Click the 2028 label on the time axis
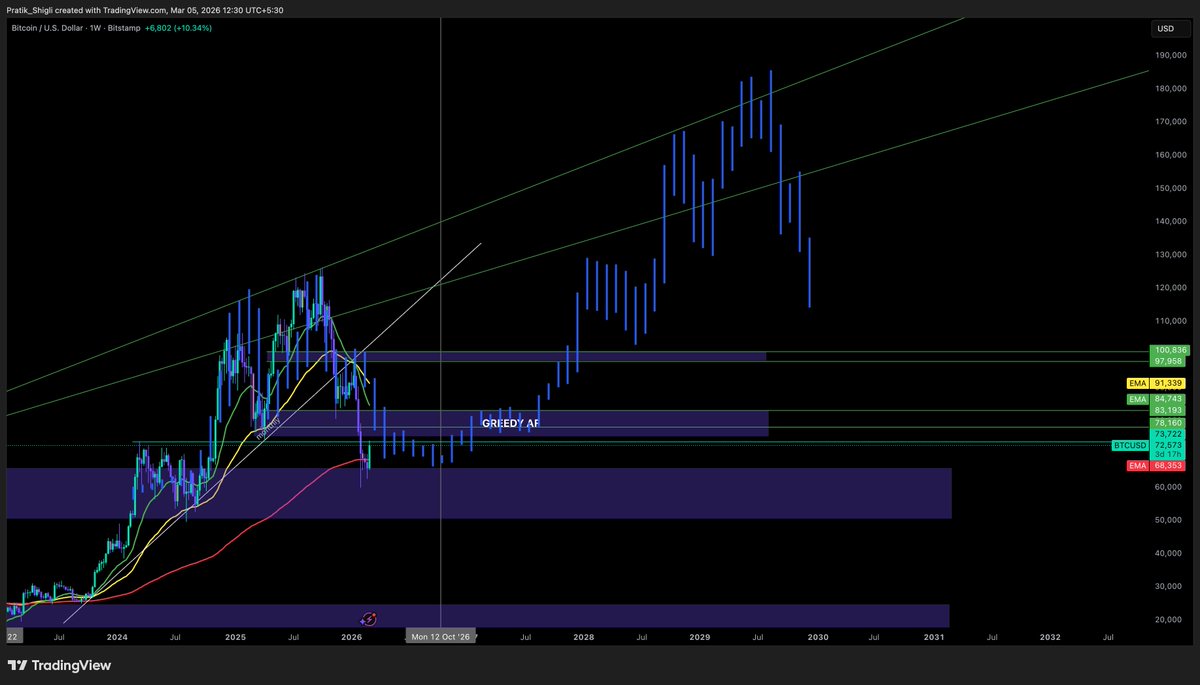The width and height of the screenshot is (1200, 685). pyautogui.click(x=584, y=636)
